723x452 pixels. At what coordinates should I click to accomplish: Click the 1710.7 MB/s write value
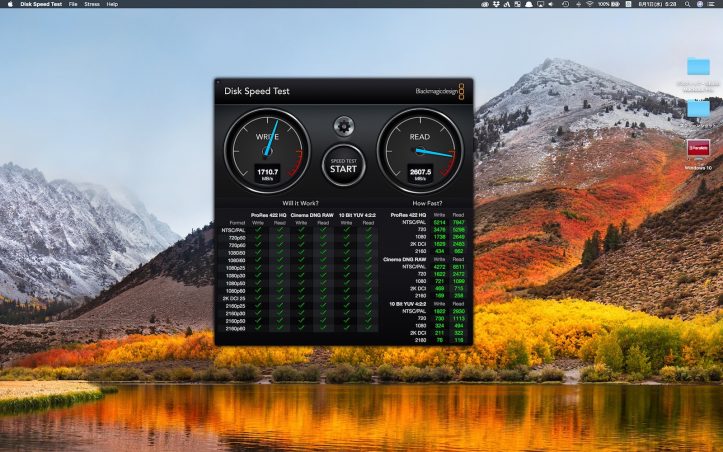[267, 172]
